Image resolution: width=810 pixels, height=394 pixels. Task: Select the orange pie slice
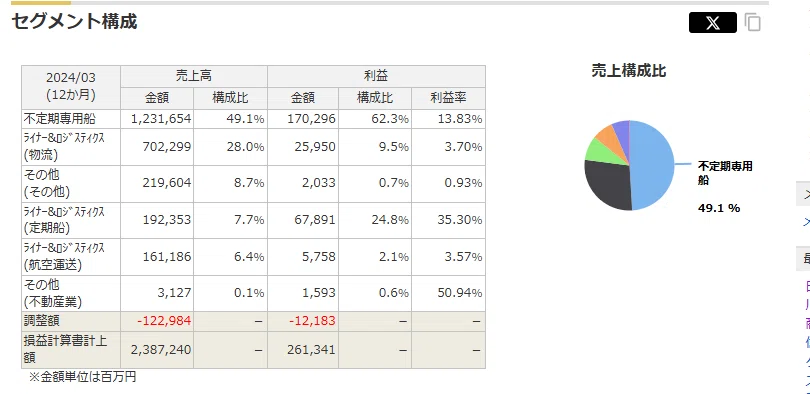[x=609, y=135]
